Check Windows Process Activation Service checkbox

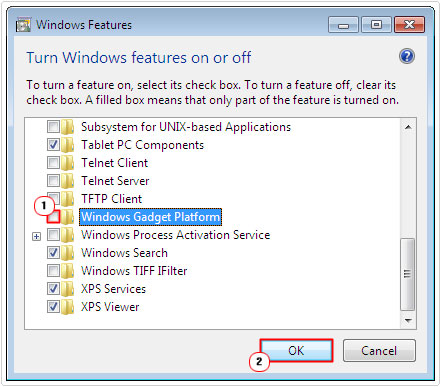53,235
